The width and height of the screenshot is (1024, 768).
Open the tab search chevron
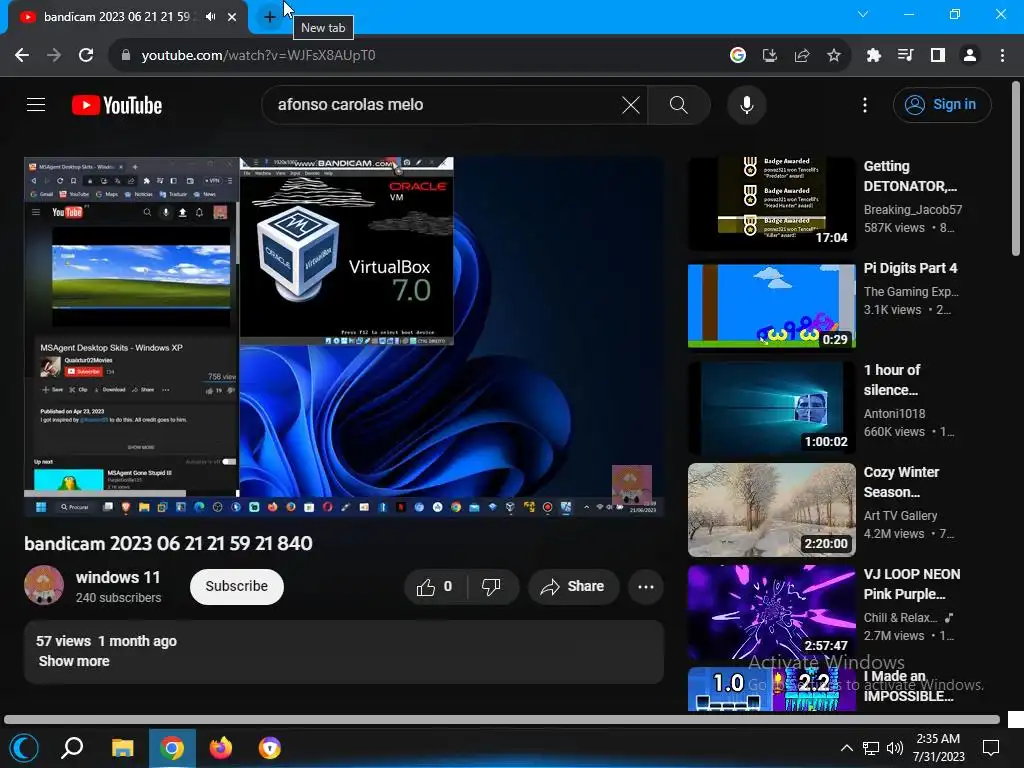pos(863,14)
